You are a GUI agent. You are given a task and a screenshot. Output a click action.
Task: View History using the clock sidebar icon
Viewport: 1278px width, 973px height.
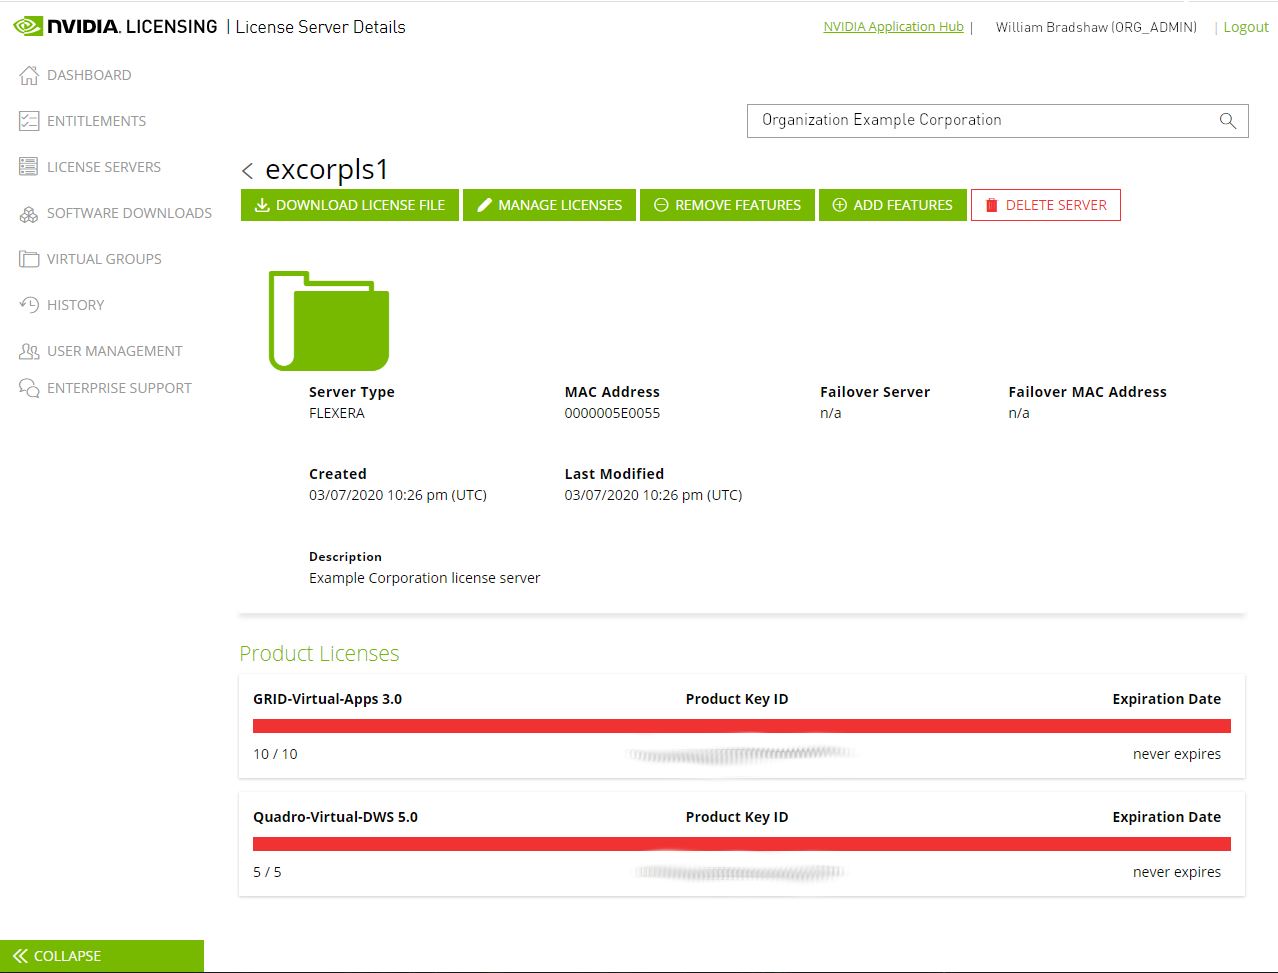28,304
